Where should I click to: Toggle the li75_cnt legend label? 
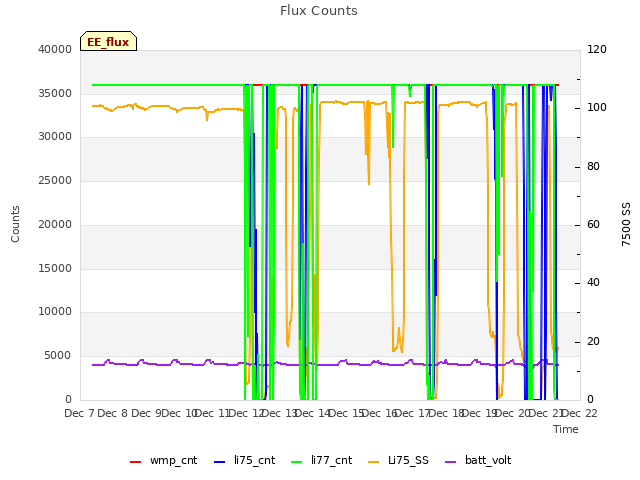tap(254, 460)
